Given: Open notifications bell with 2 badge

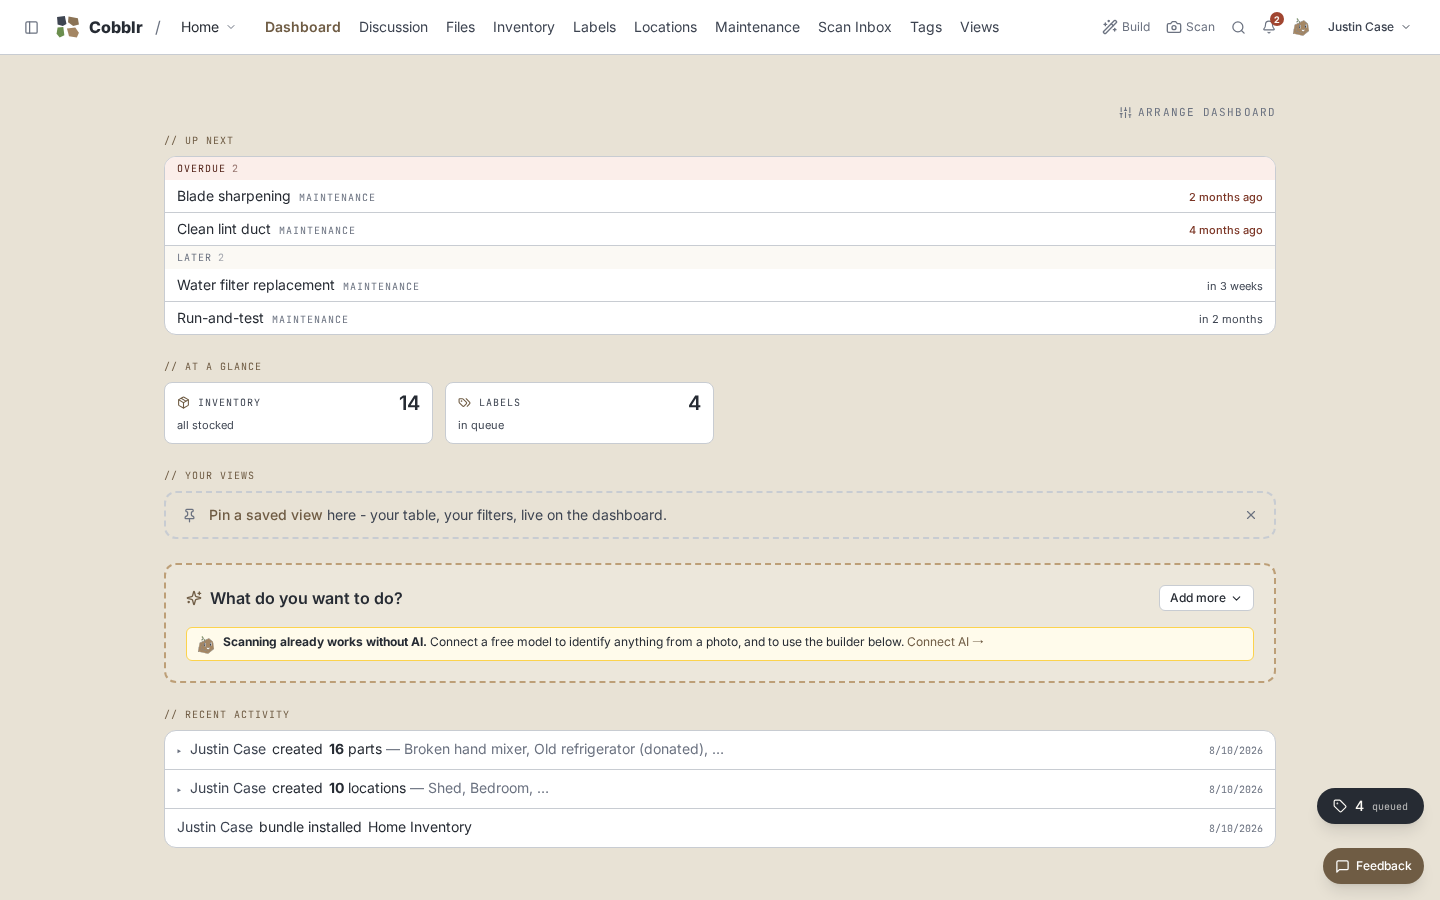Looking at the screenshot, I should (x=1269, y=27).
